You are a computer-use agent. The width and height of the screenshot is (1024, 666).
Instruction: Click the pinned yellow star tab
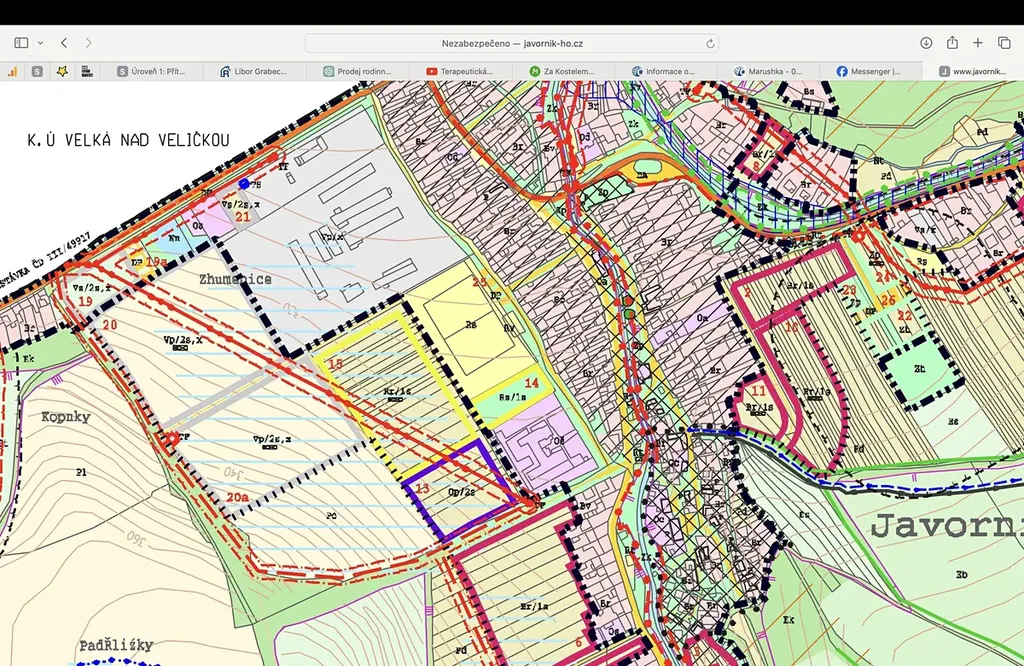62,71
